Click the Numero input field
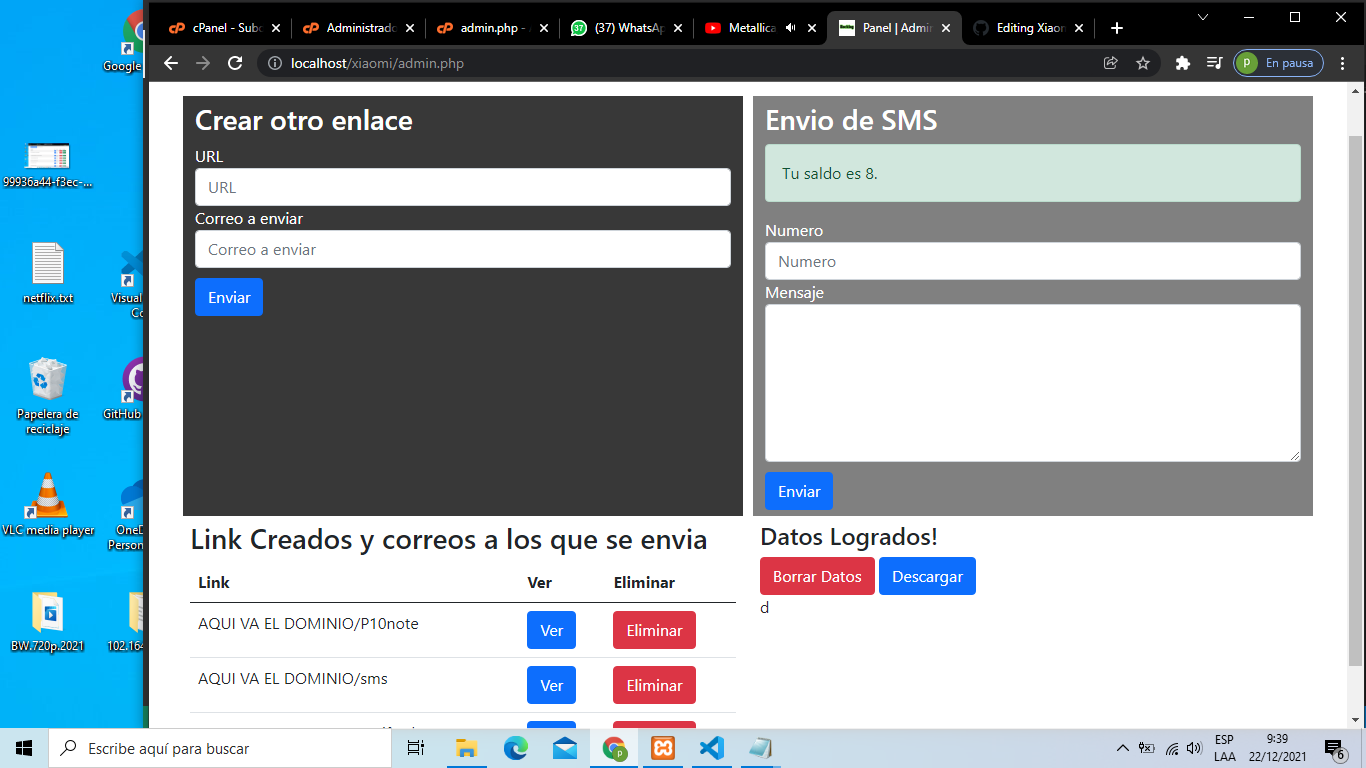The height and width of the screenshot is (768, 1366). point(1032,261)
